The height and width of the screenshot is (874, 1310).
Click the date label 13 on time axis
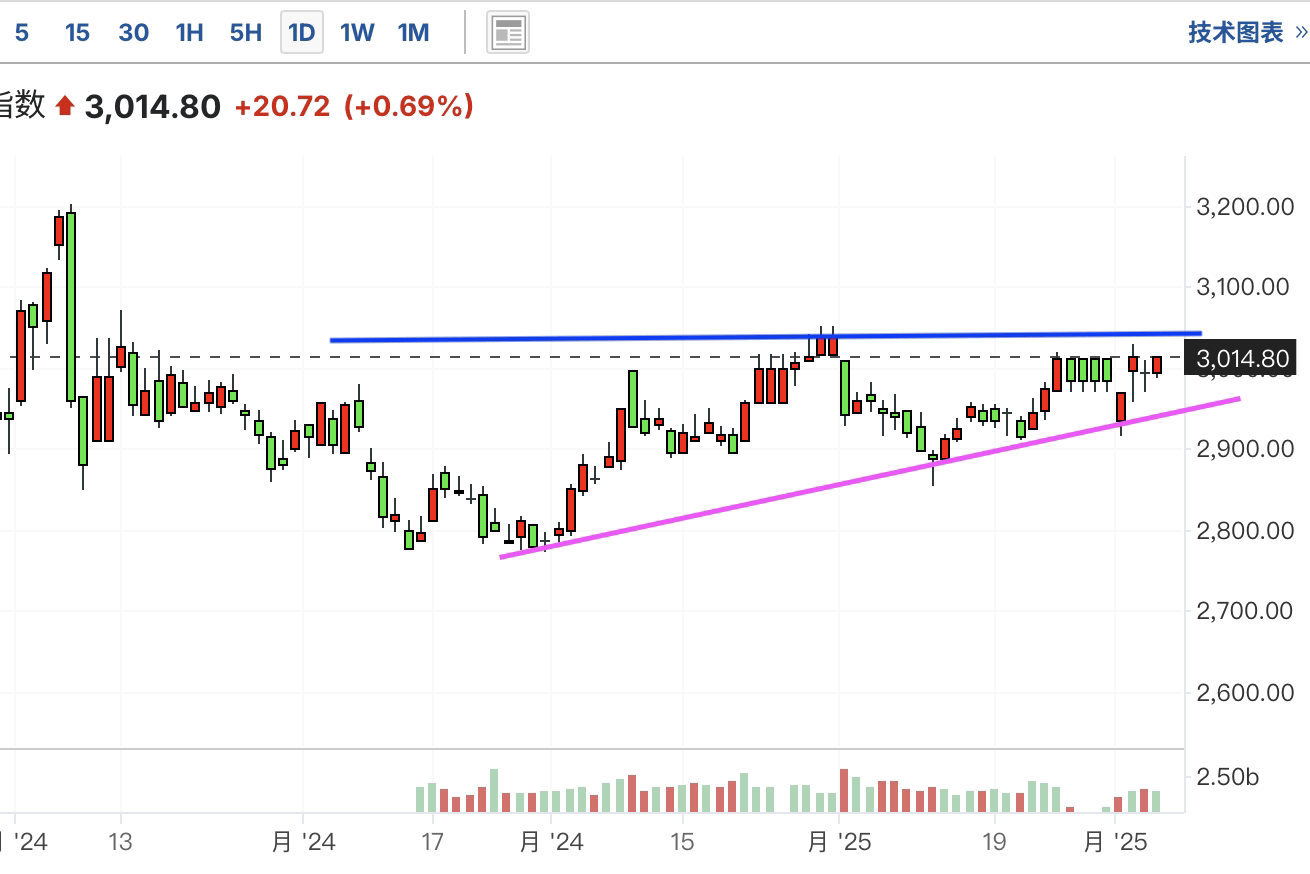click(120, 842)
